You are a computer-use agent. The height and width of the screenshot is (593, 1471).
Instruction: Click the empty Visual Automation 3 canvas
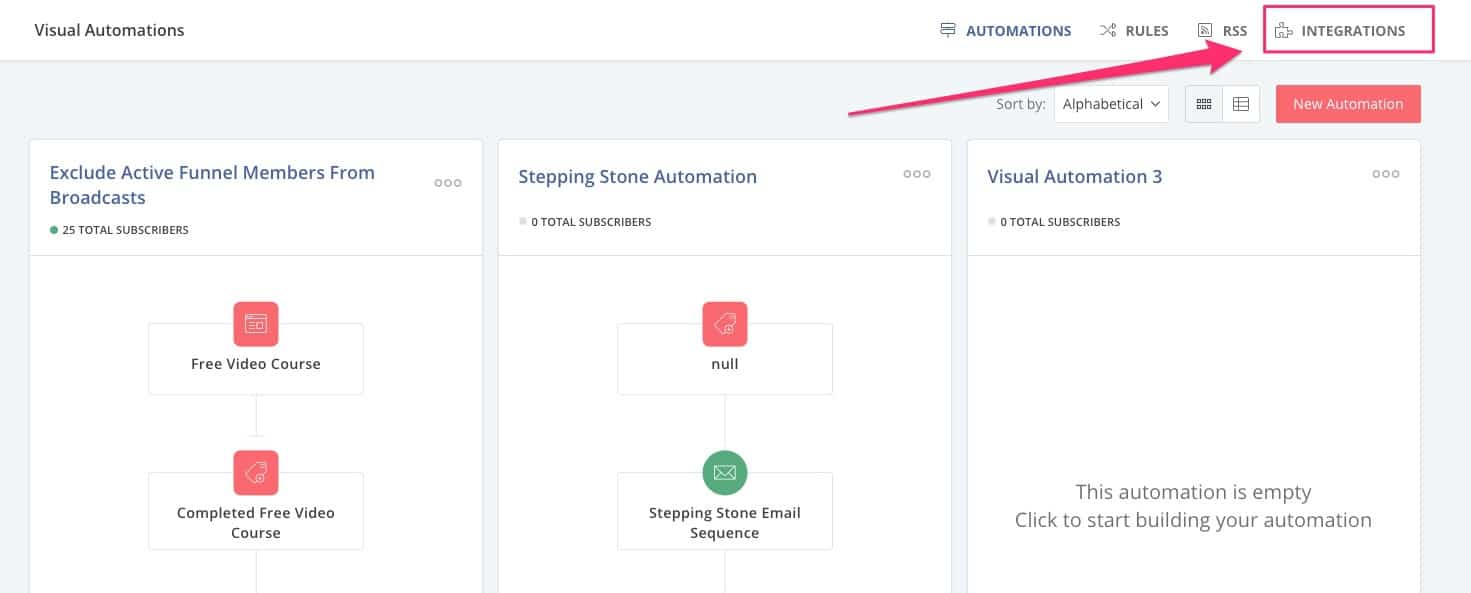(x=1193, y=506)
